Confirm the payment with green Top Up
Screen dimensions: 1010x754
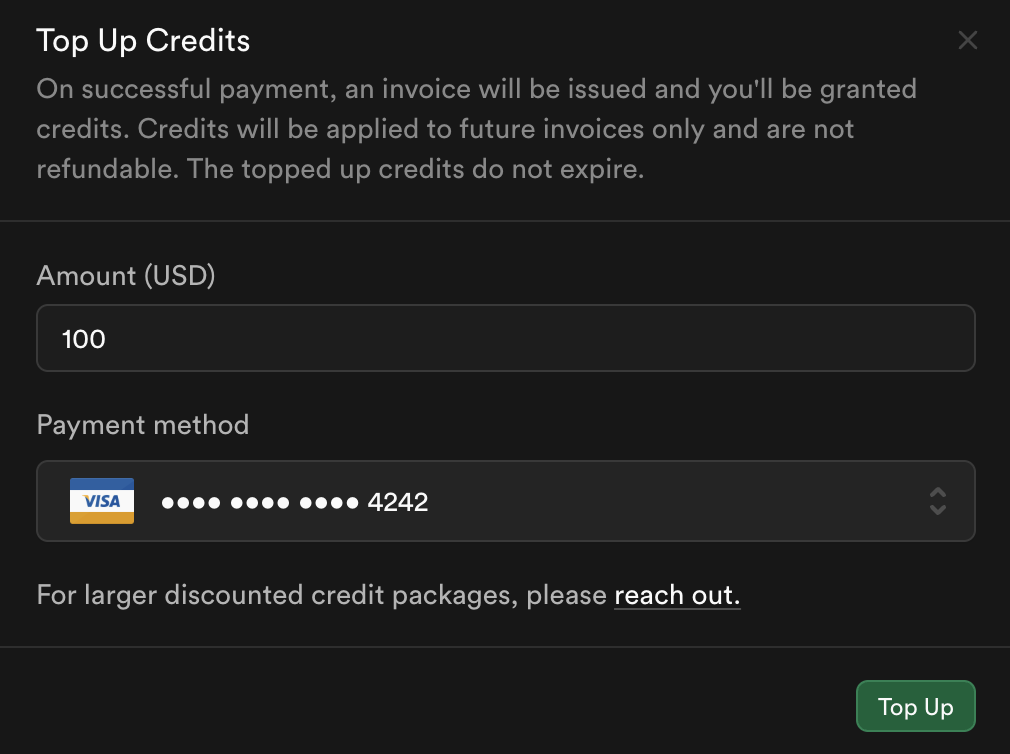tap(915, 706)
